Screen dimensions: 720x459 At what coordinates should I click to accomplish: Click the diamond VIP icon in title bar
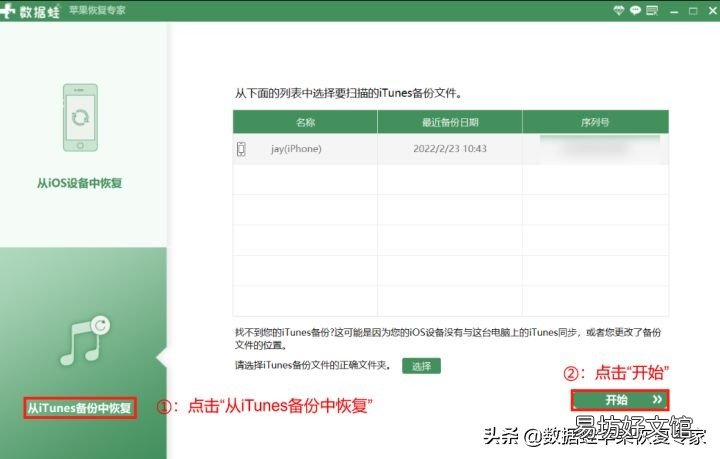619,10
